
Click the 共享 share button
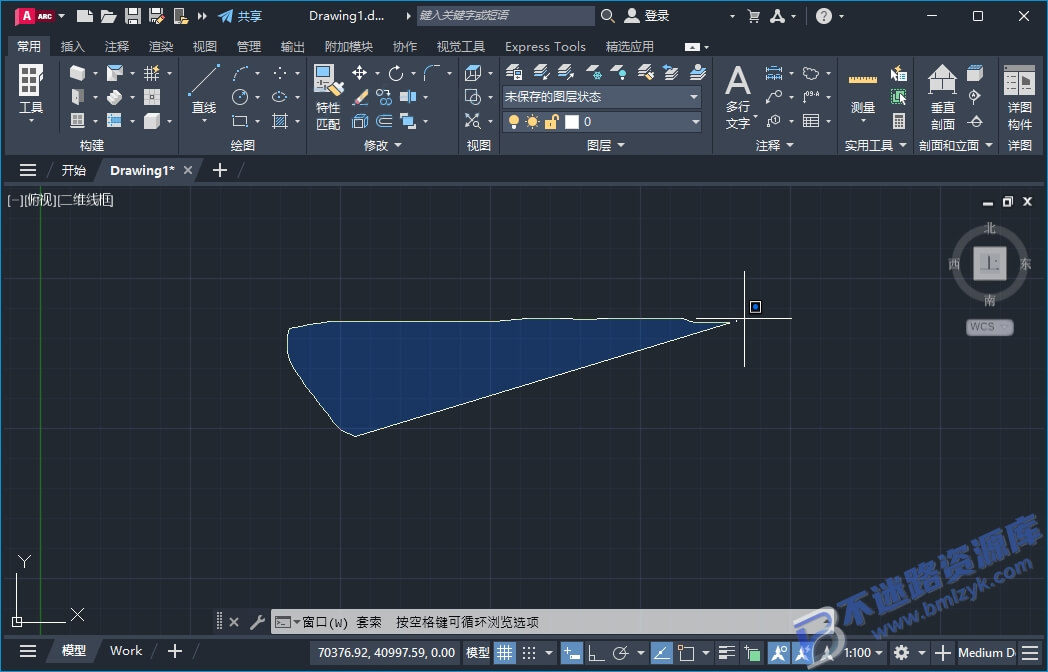coord(240,16)
